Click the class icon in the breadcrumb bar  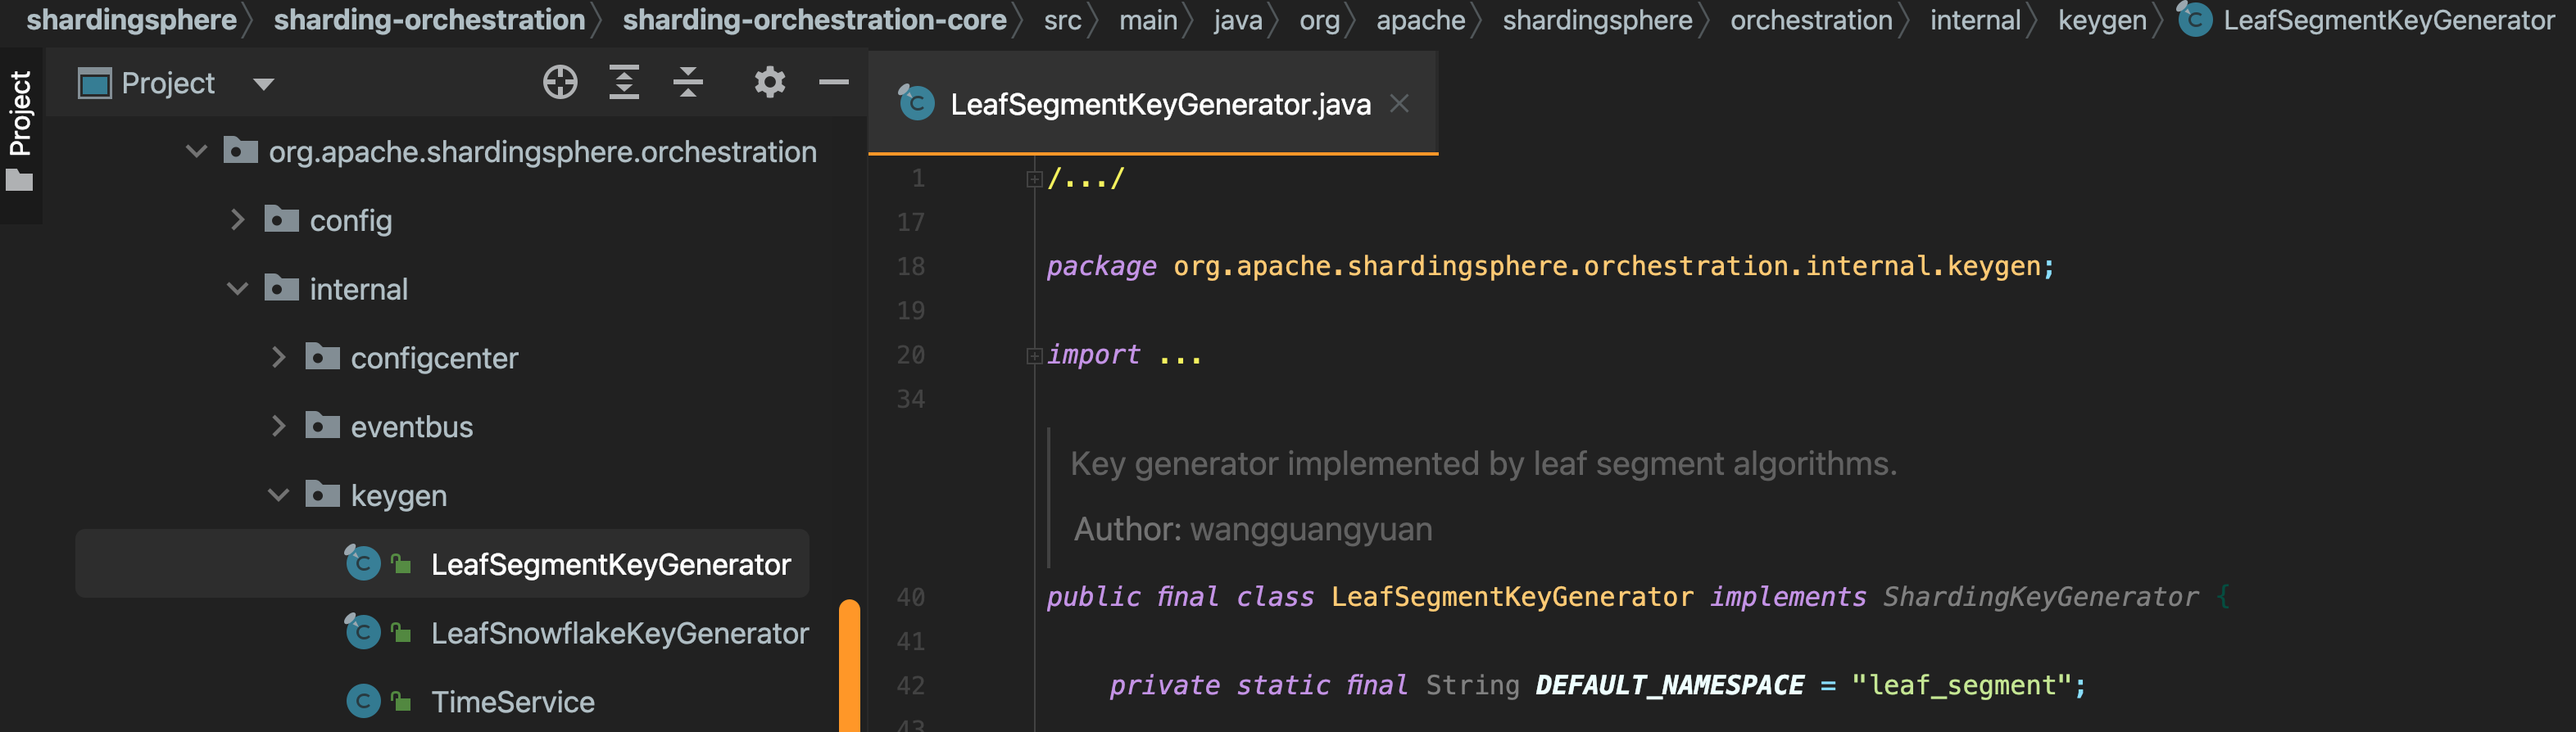[2194, 19]
